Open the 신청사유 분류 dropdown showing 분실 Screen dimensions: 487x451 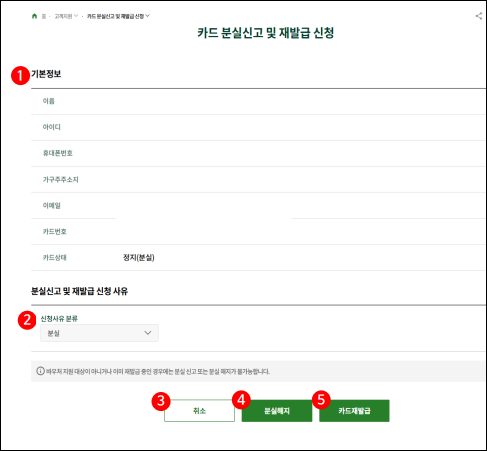[x=99, y=333]
